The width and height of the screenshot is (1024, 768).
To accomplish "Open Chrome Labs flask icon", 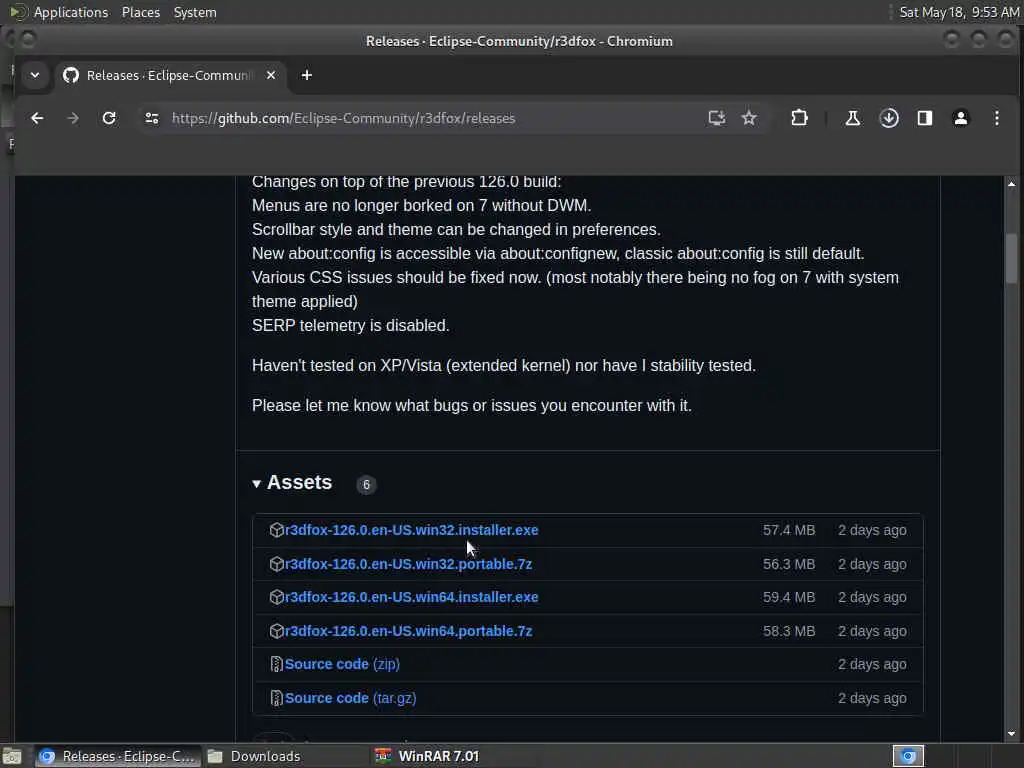I will [852, 118].
